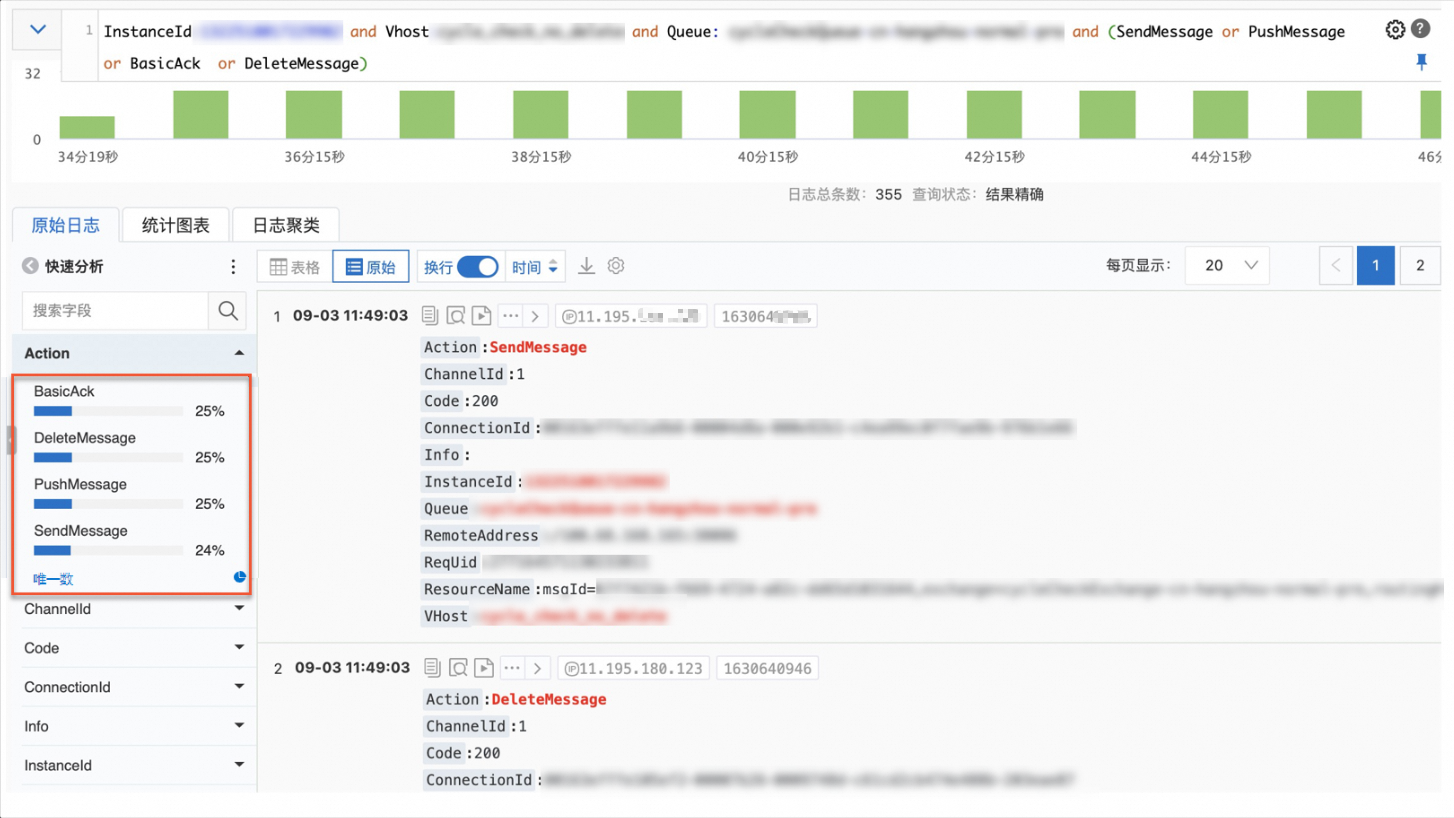
Task: Open query settings gear icon
Action: click(1395, 30)
